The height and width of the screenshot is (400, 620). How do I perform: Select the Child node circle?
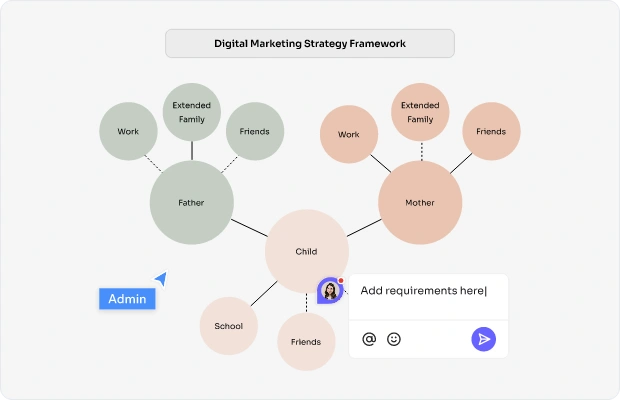pyautogui.click(x=306, y=251)
